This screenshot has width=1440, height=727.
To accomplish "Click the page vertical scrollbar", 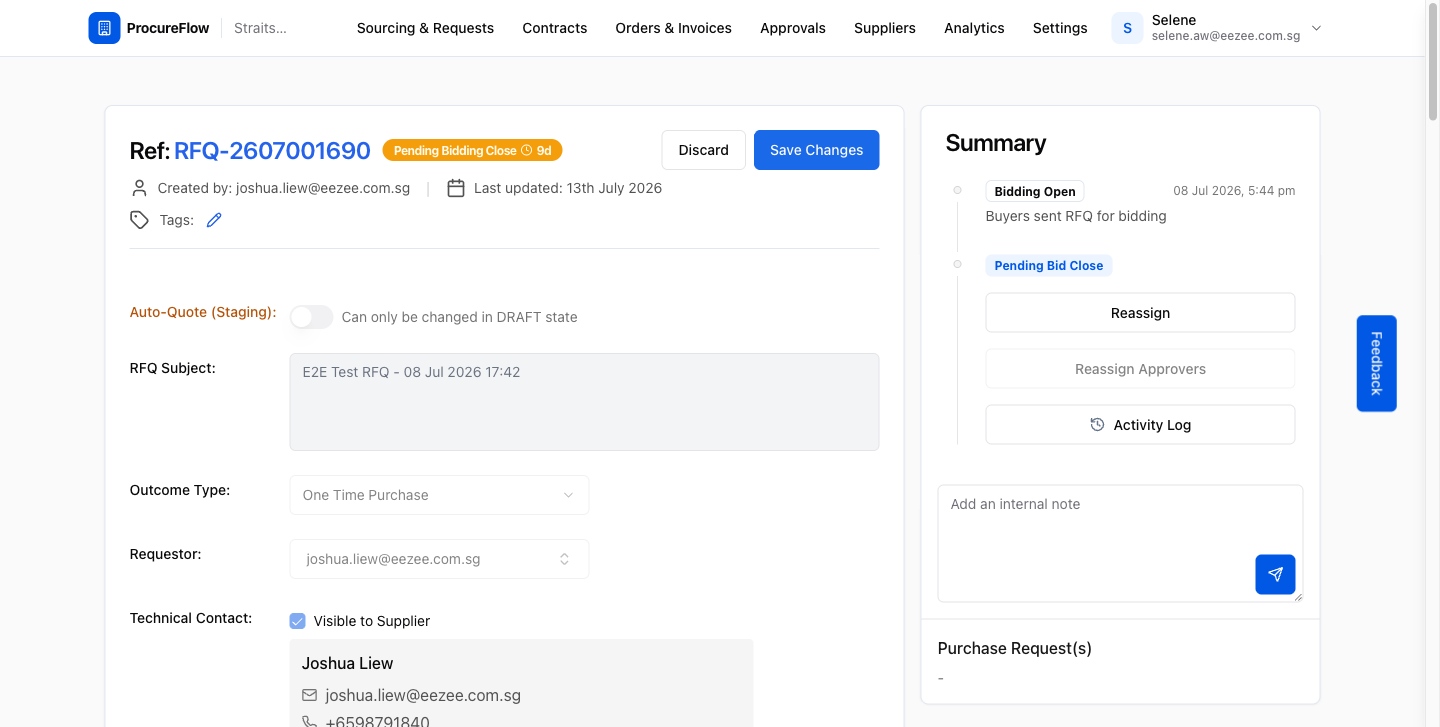I will click(x=1432, y=60).
